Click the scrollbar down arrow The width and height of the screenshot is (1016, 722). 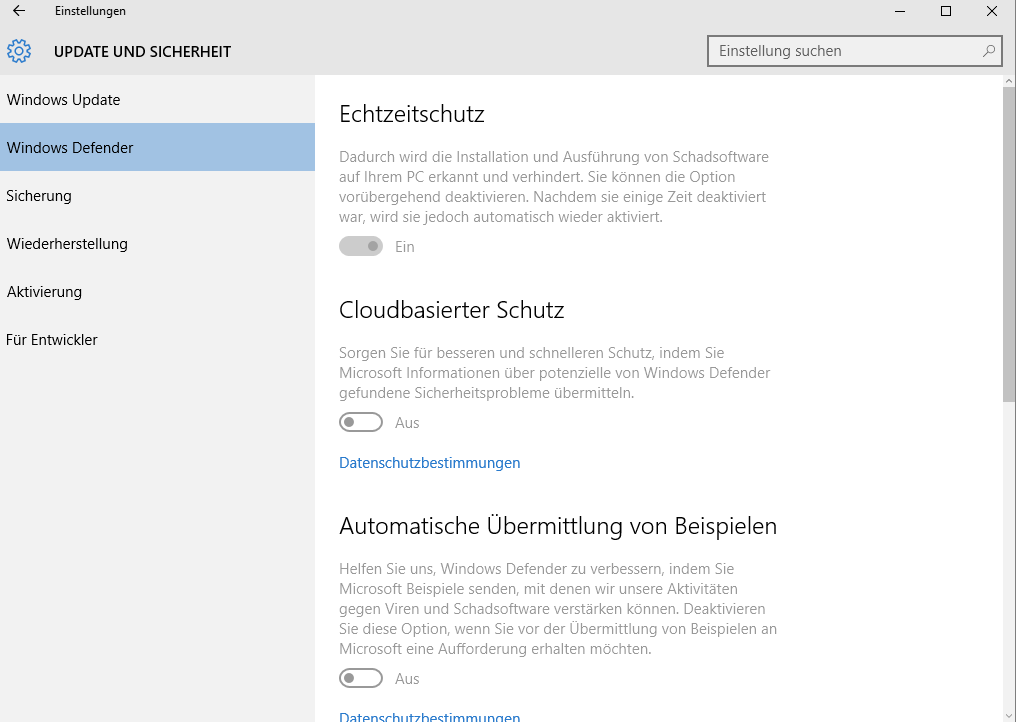[1009, 716]
